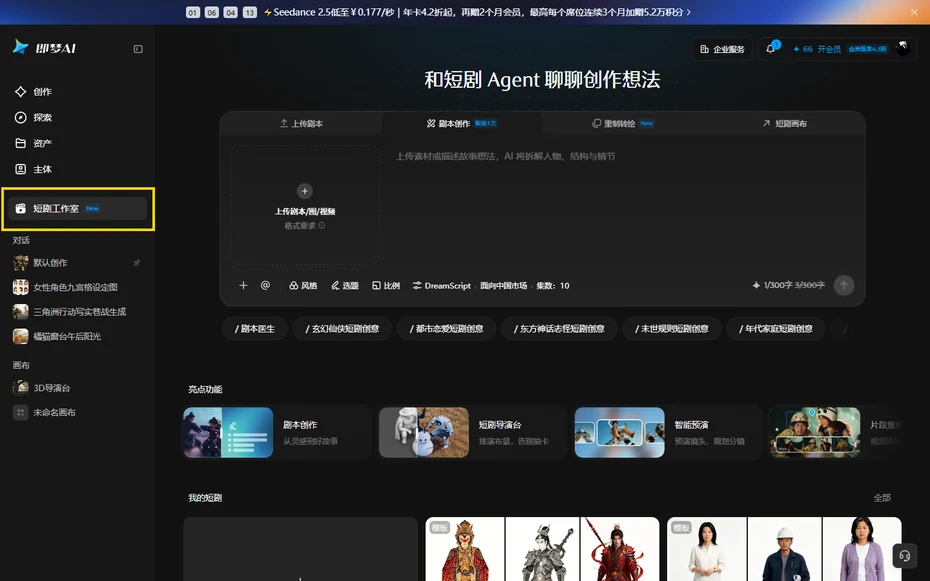Image resolution: width=930 pixels, height=581 pixels.
Task: Open the DreamScript settings dropdown
Action: tap(442, 286)
